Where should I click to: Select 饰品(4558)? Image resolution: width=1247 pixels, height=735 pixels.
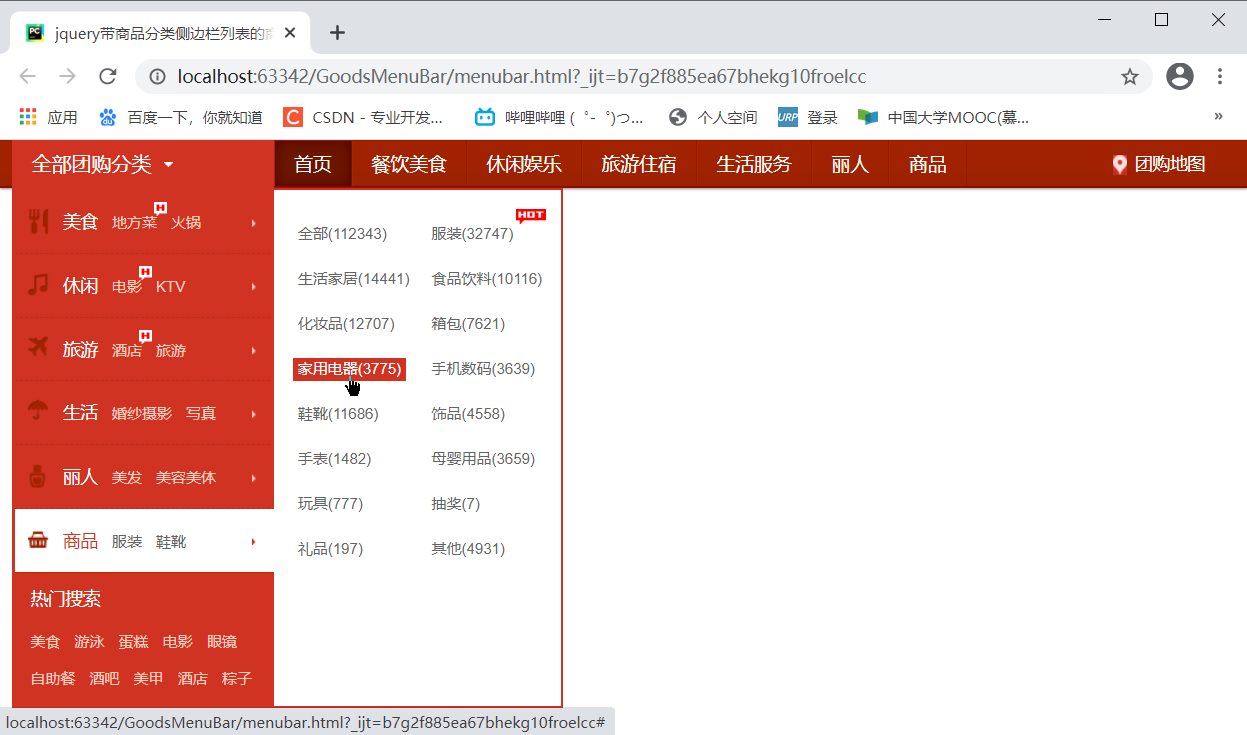point(468,414)
